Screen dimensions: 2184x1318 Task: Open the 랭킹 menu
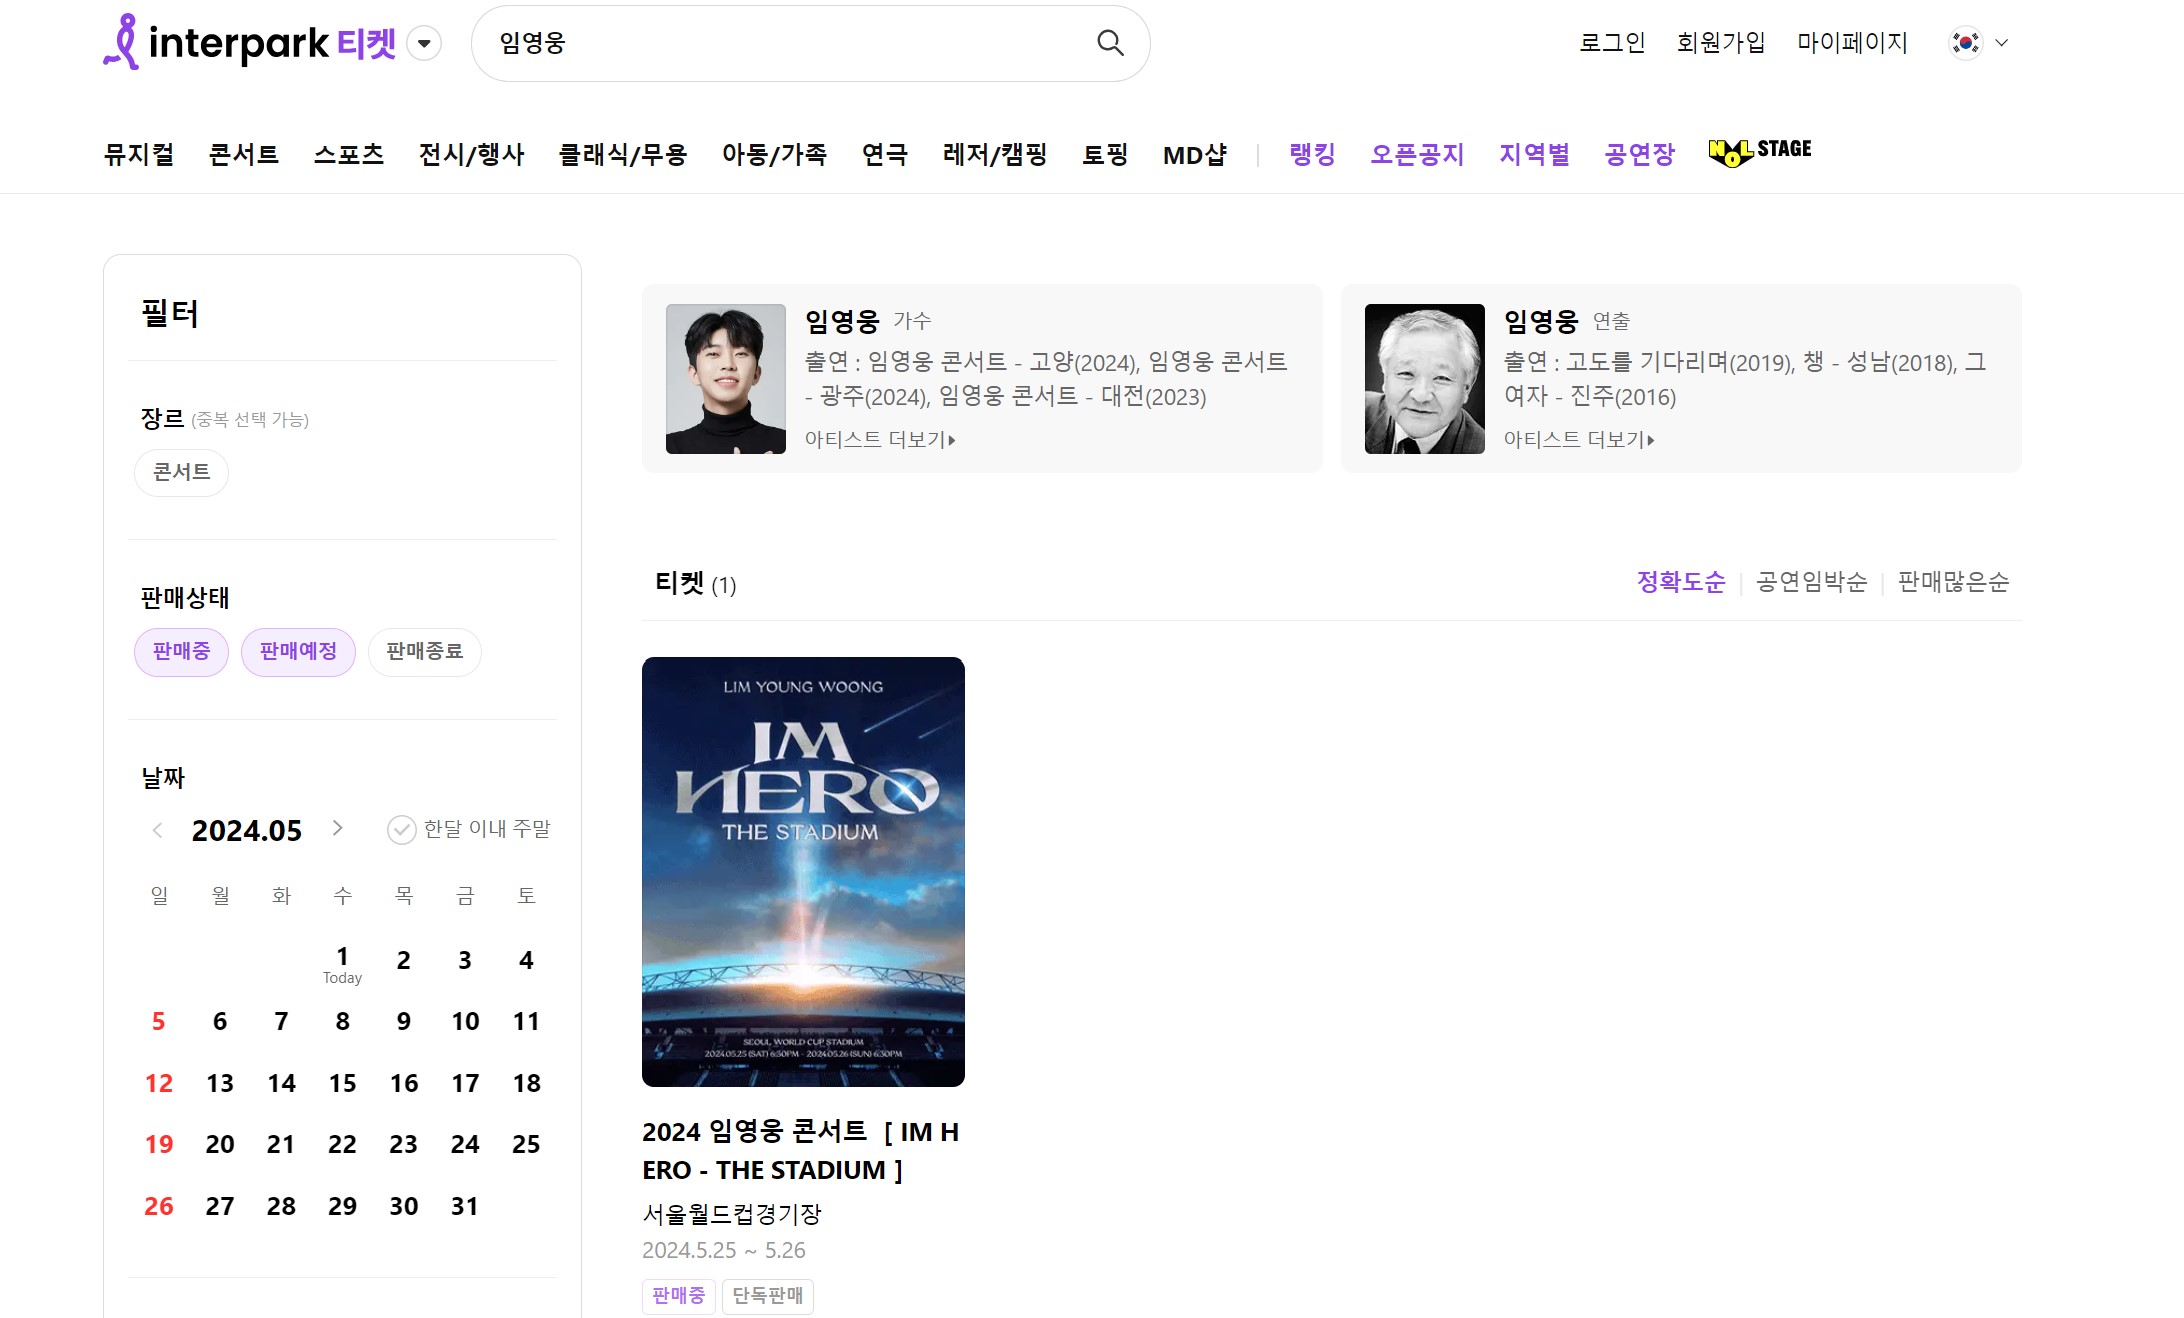tap(1312, 155)
